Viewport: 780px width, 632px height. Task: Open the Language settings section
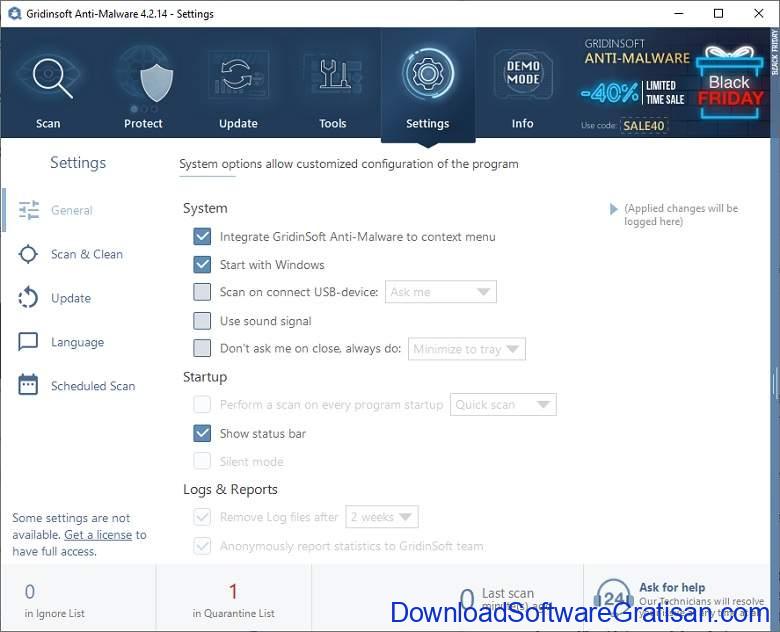pyautogui.click(x=78, y=342)
